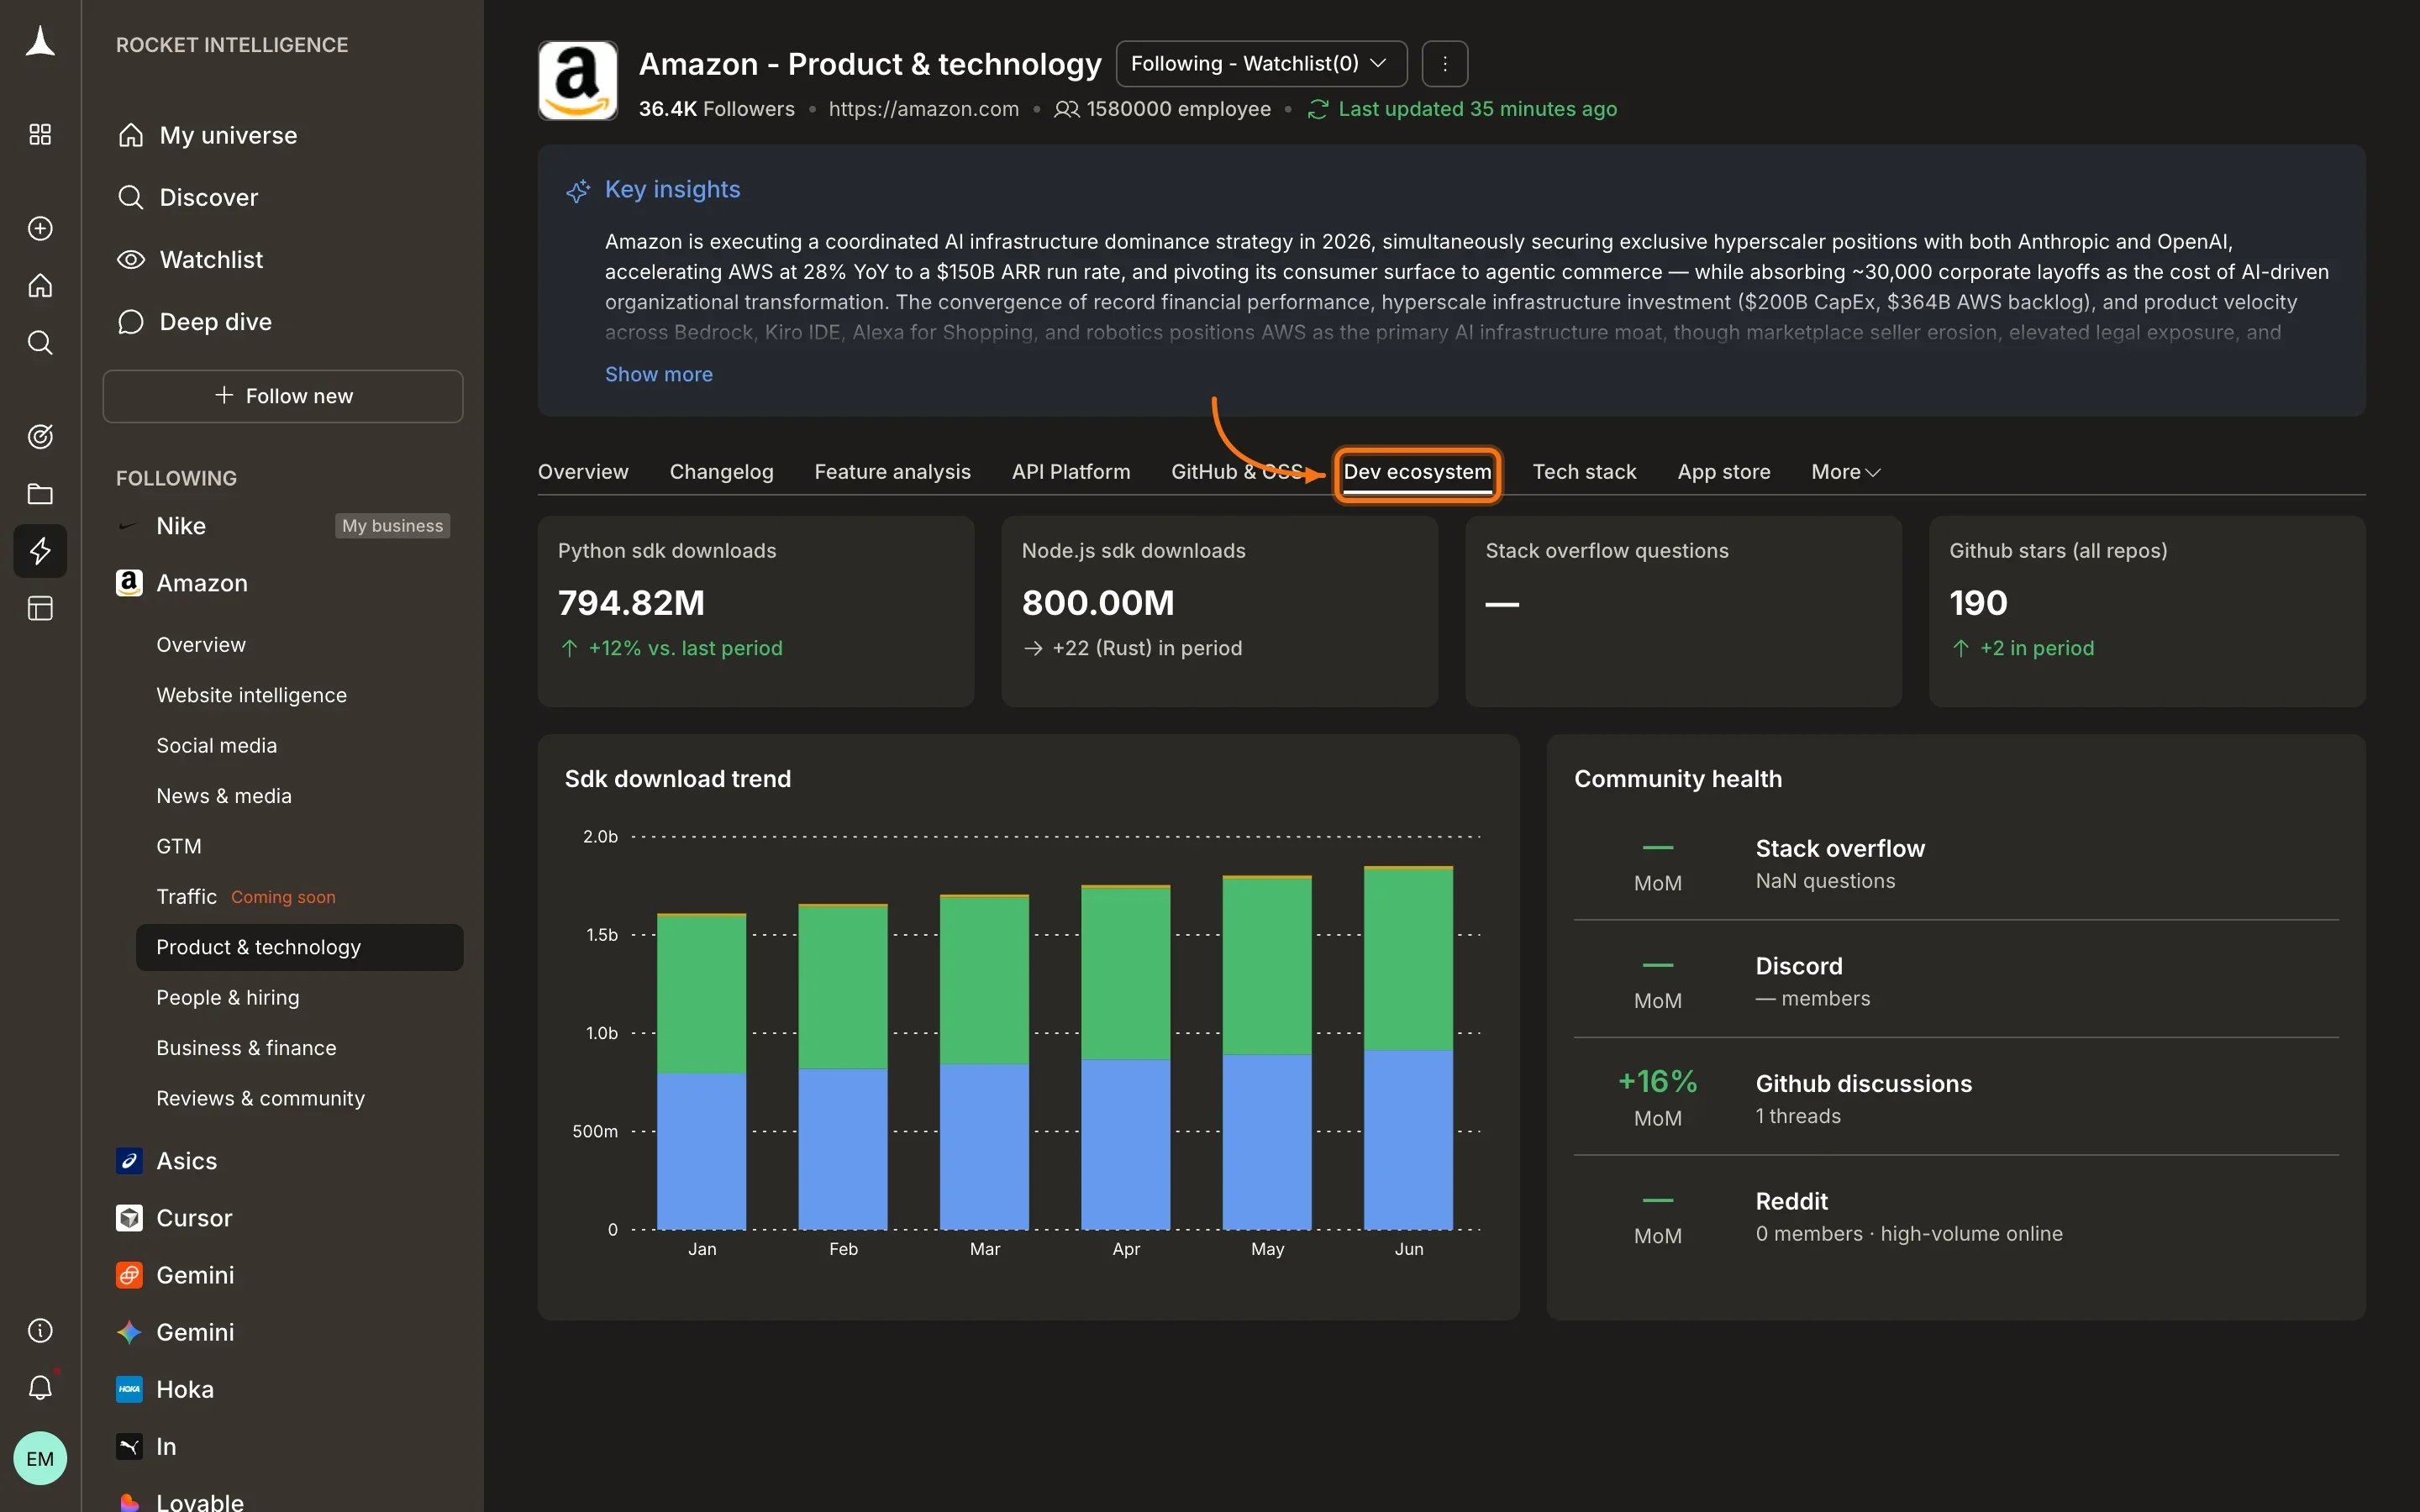
Task: Click the search icon in left rail
Action: point(40,343)
